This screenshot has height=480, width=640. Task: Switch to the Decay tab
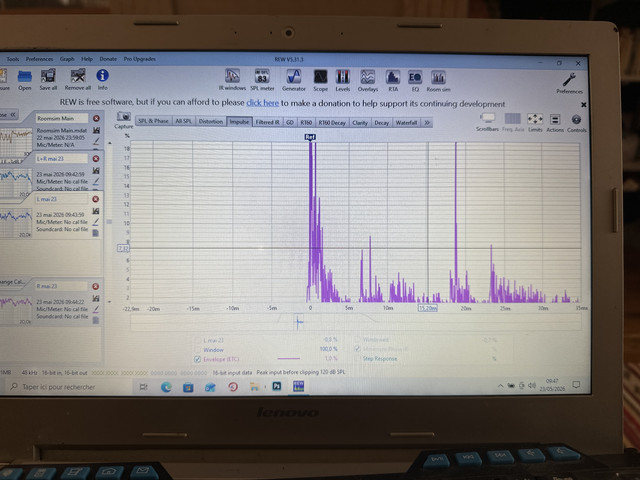pos(382,123)
